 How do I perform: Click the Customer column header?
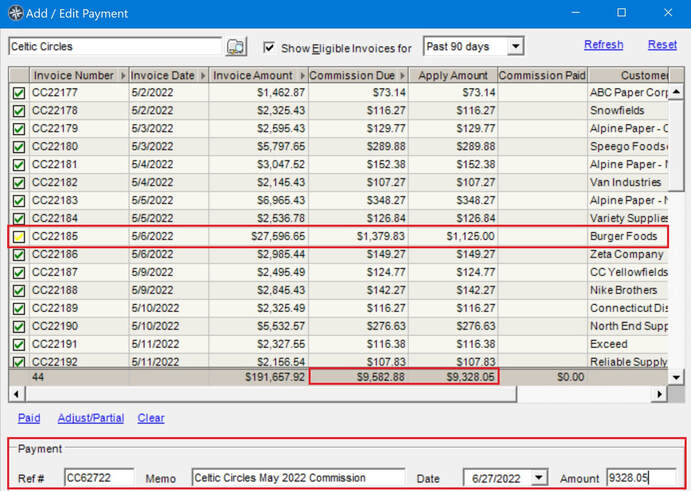coord(628,76)
